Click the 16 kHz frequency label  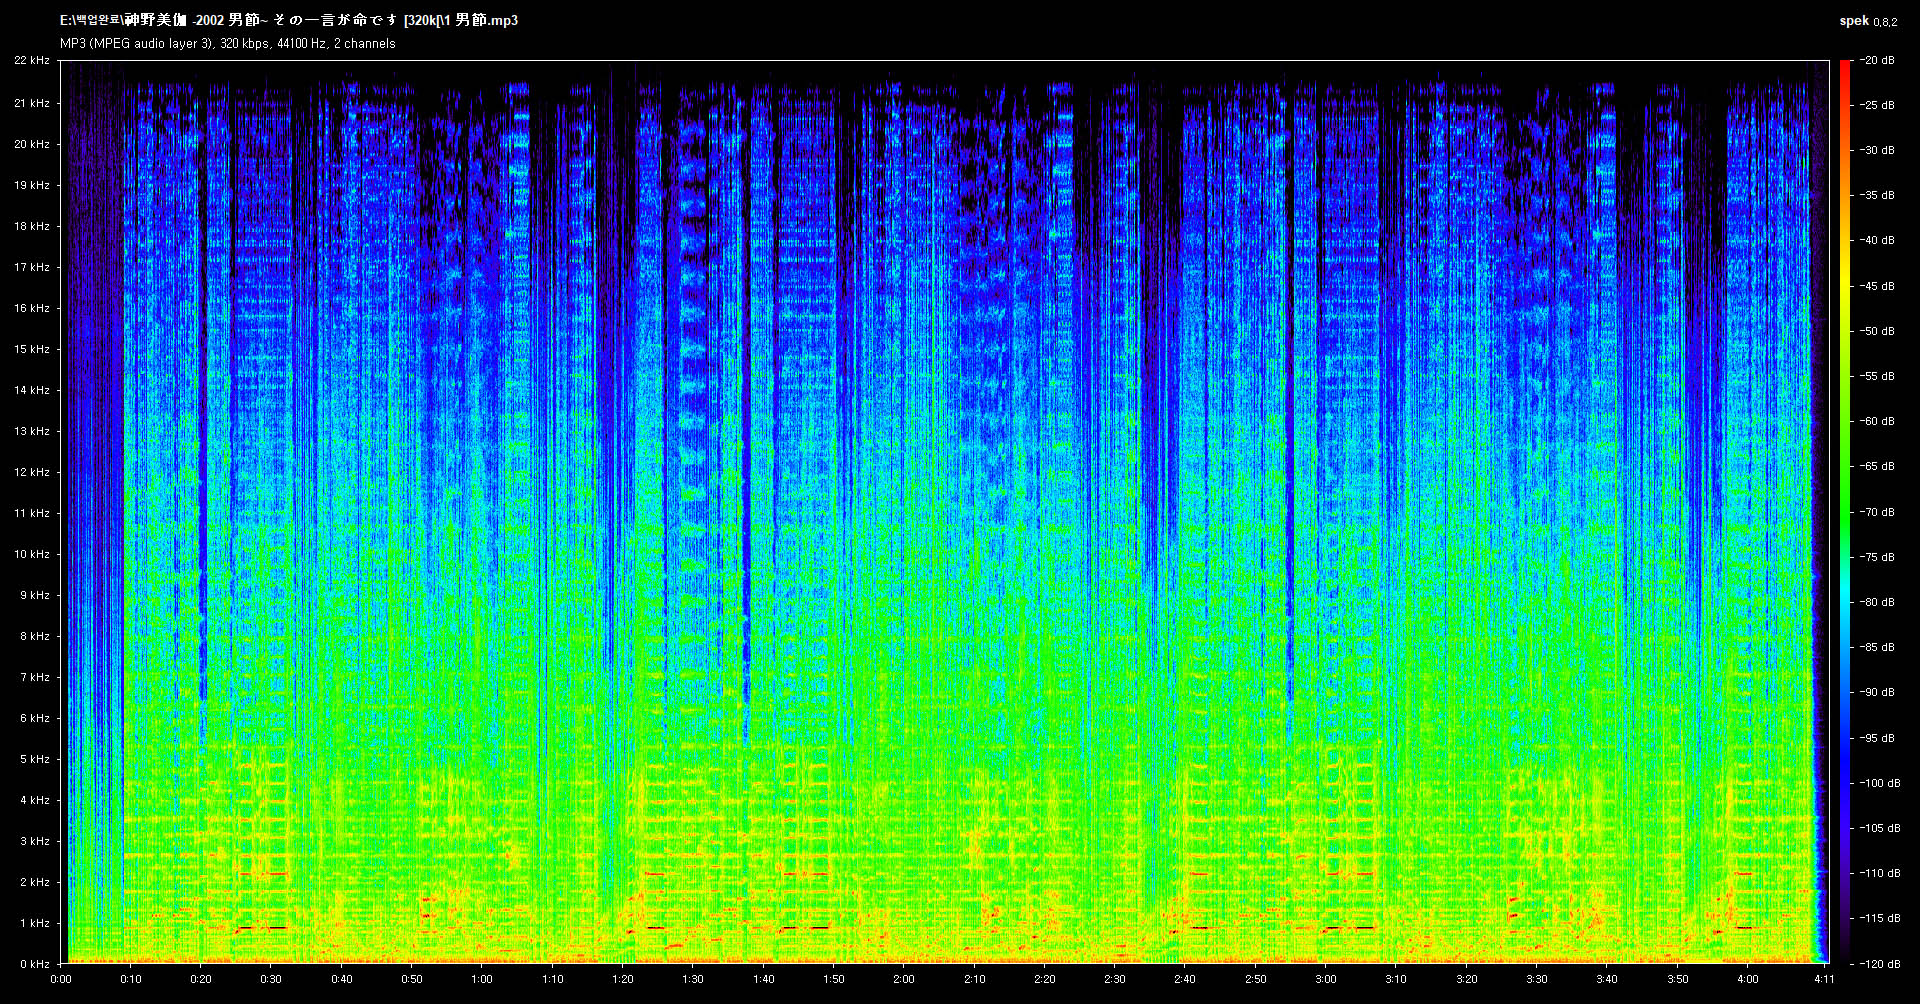click(x=32, y=308)
